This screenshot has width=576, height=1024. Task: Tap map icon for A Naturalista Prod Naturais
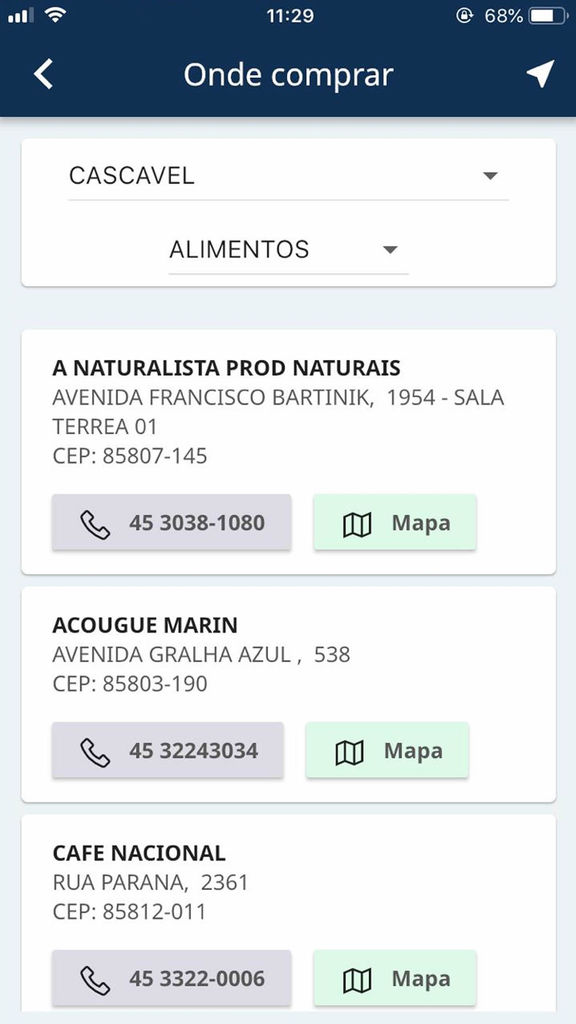coord(357,524)
